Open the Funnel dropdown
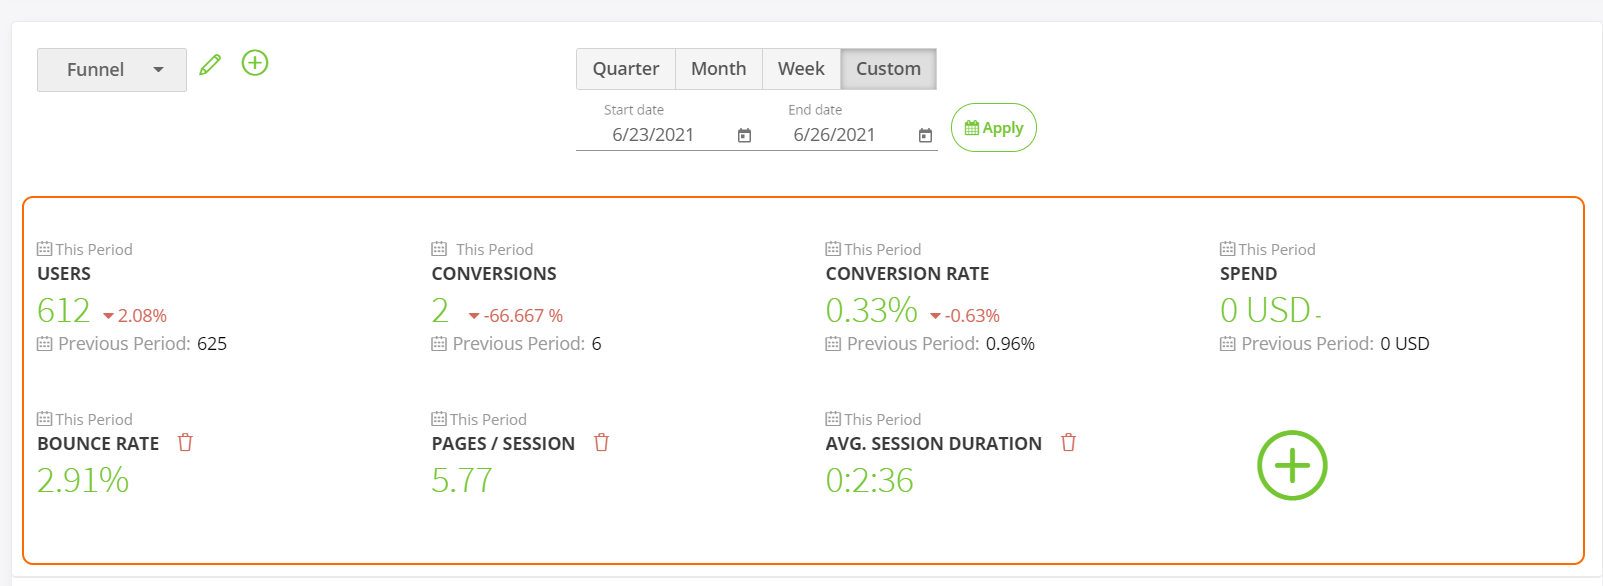1603x586 pixels. coord(112,70)
